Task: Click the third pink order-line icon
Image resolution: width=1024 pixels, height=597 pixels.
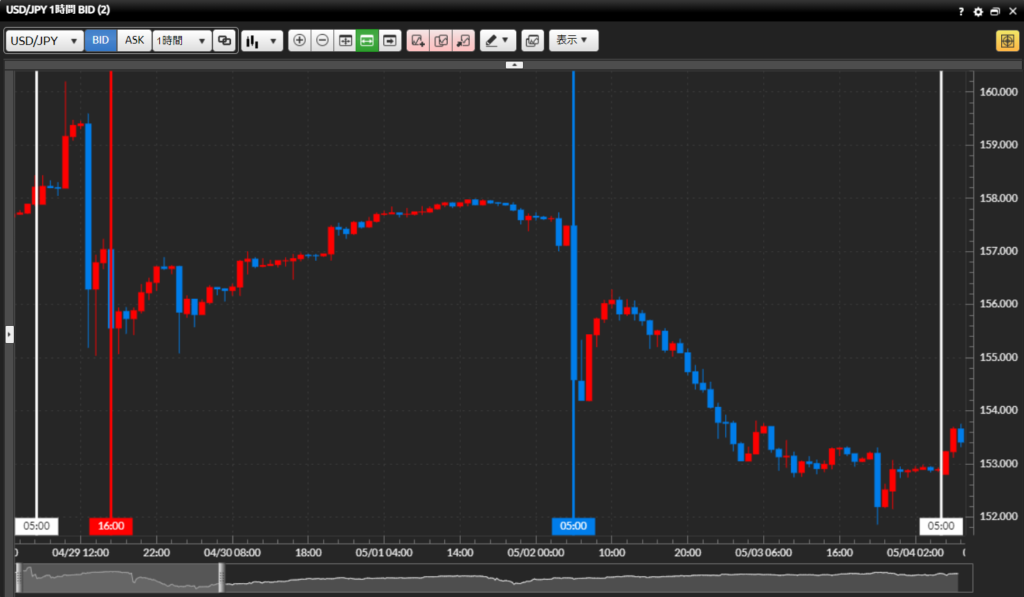Action: click(x=463, y=41)
